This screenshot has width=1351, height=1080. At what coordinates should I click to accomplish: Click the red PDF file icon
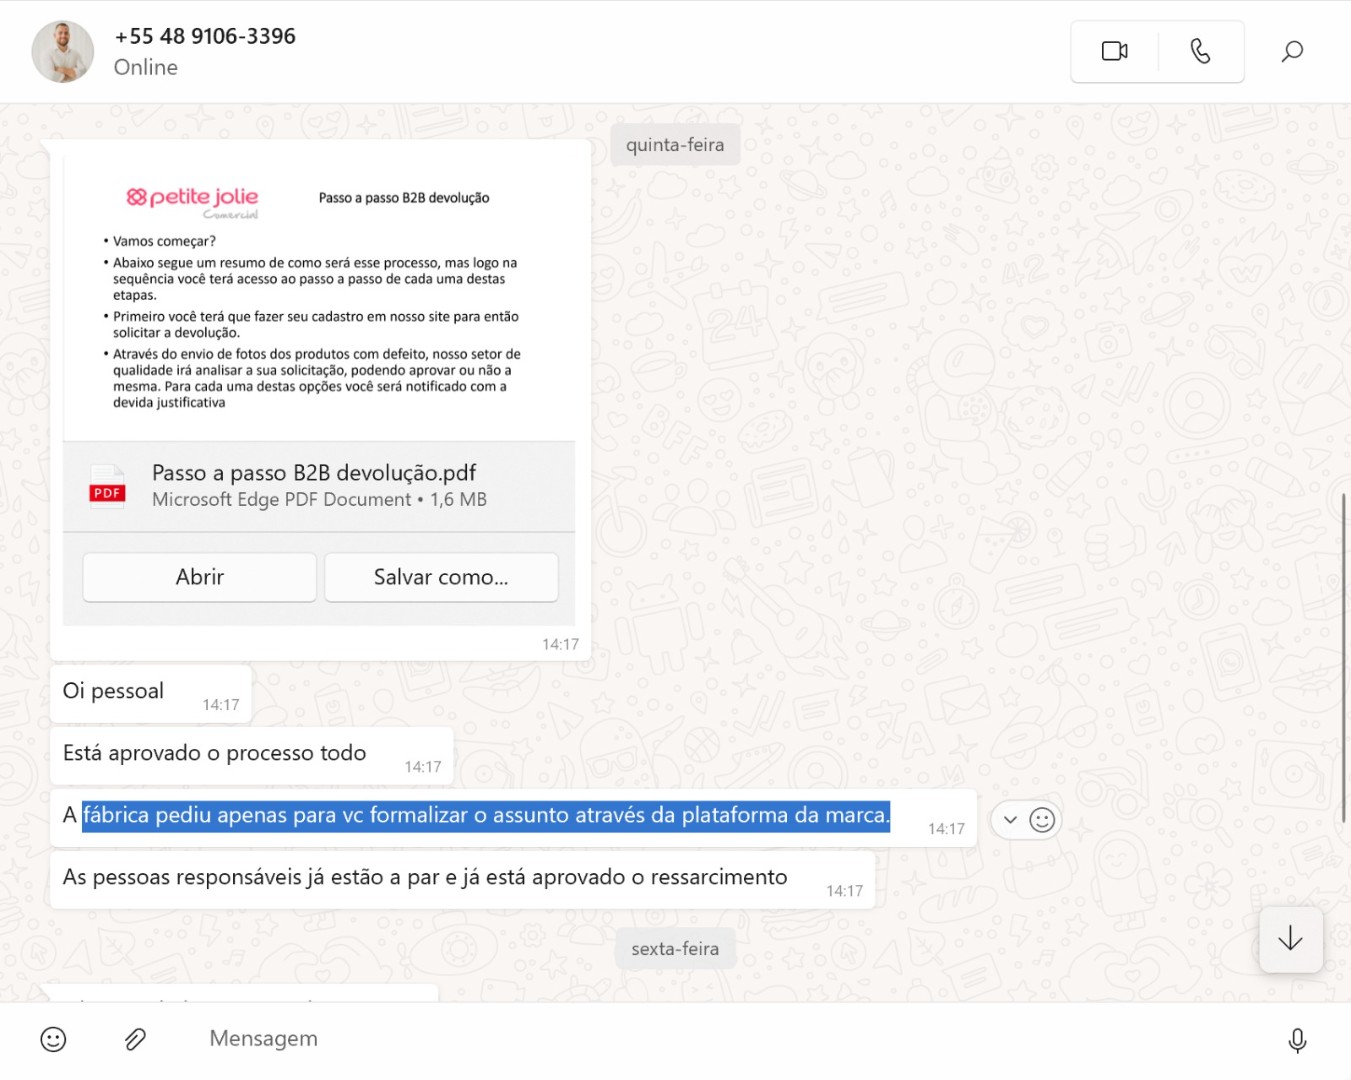pos(107,488)
